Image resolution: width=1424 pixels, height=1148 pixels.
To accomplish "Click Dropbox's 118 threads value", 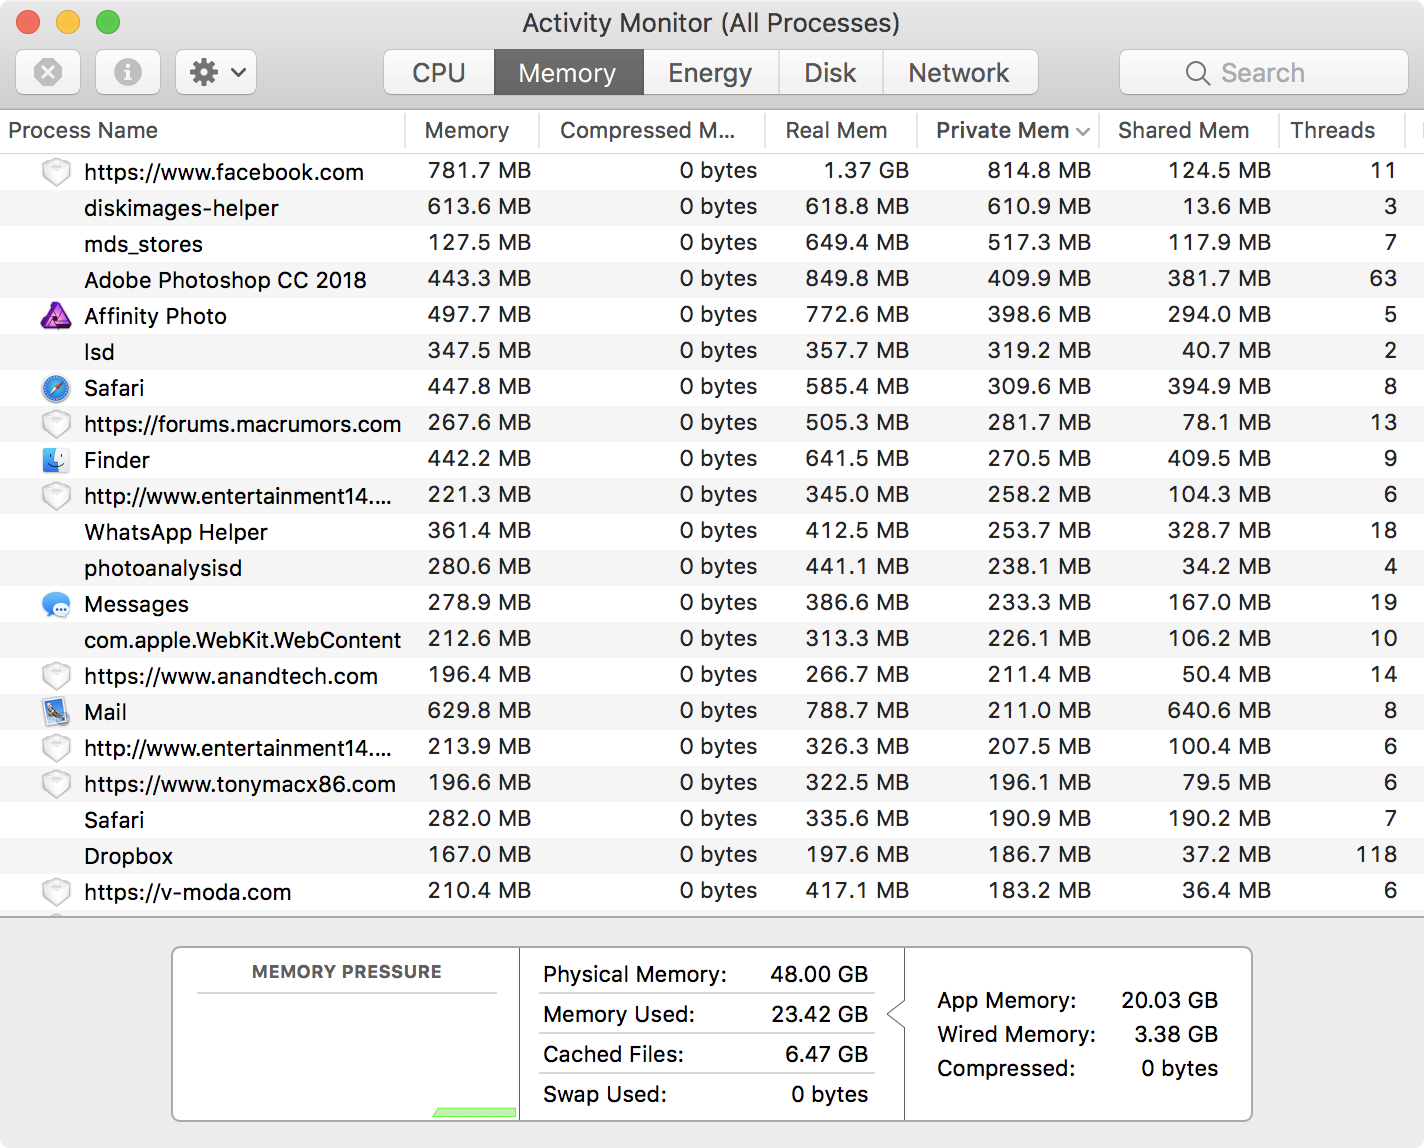I will coord(1376,854).
